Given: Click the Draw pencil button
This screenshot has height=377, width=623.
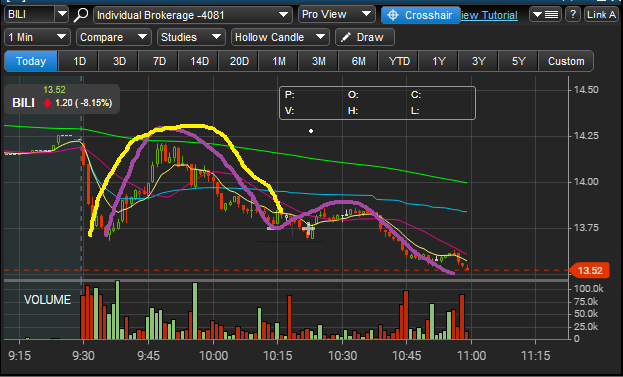Looking at the screenshot, I should pyautogui.click(x=365, y=37).
